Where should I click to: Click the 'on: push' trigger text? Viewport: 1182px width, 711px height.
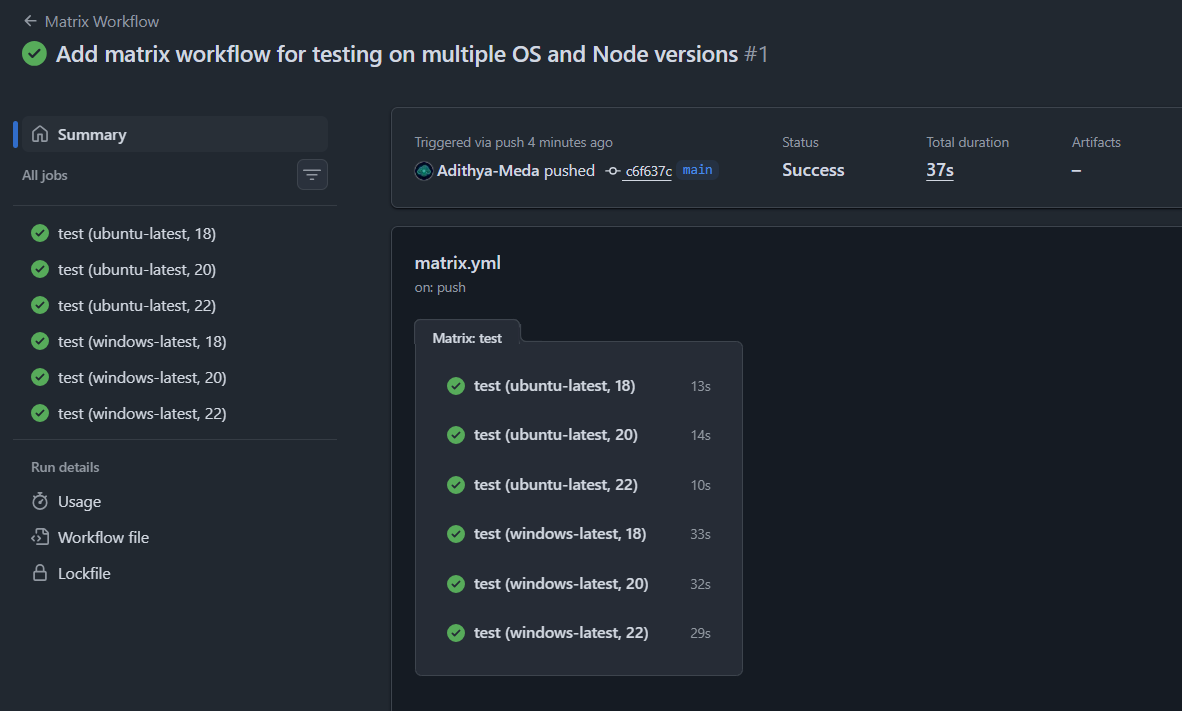coord(440,287)
